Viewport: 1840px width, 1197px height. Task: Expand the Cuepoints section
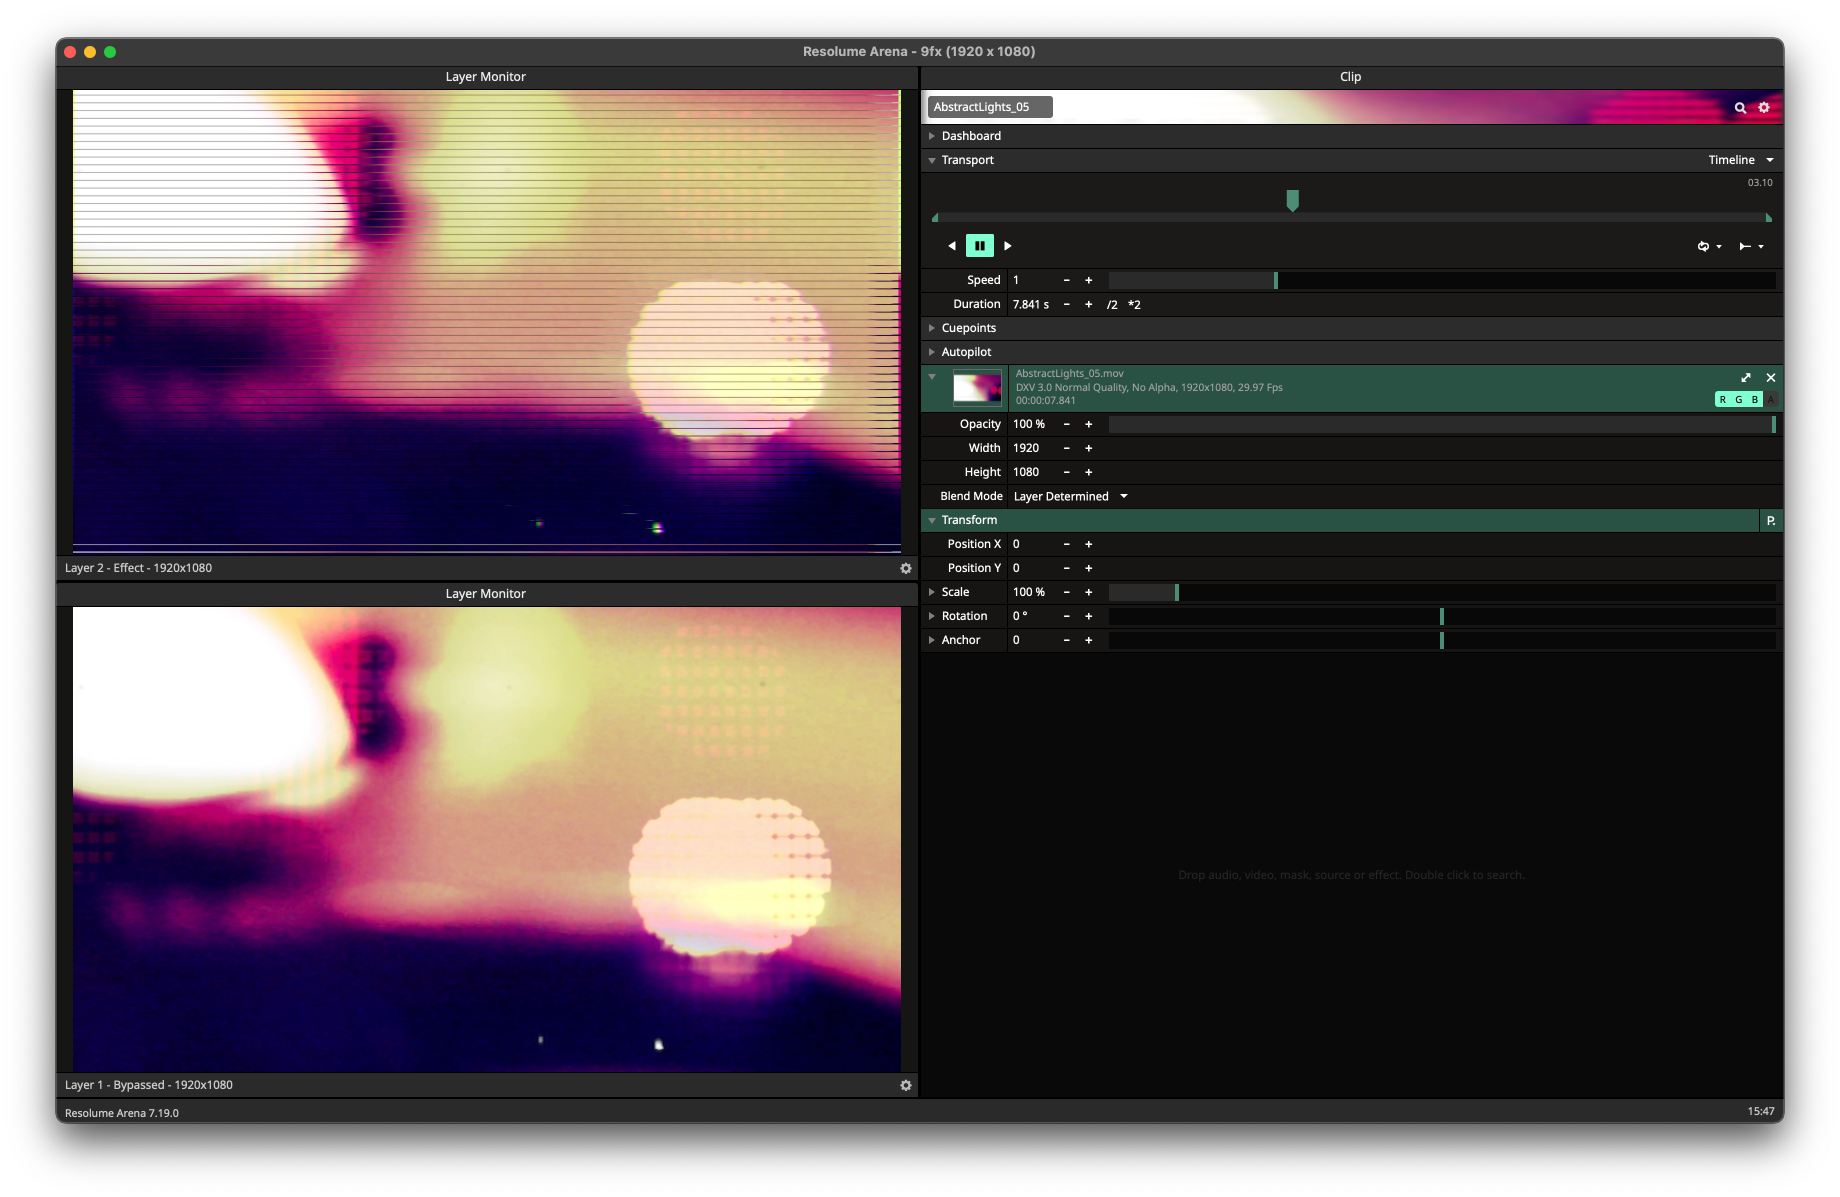(x=968, y=328)
